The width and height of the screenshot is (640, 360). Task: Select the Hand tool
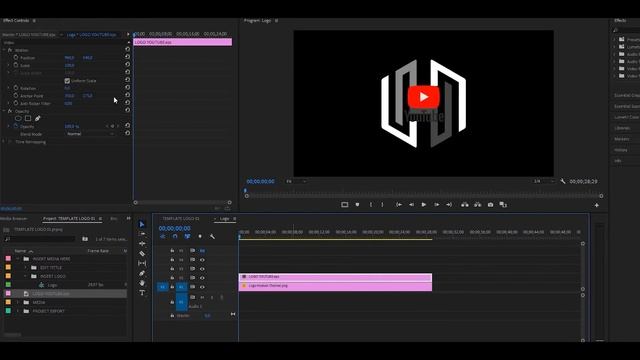(142, 283)
